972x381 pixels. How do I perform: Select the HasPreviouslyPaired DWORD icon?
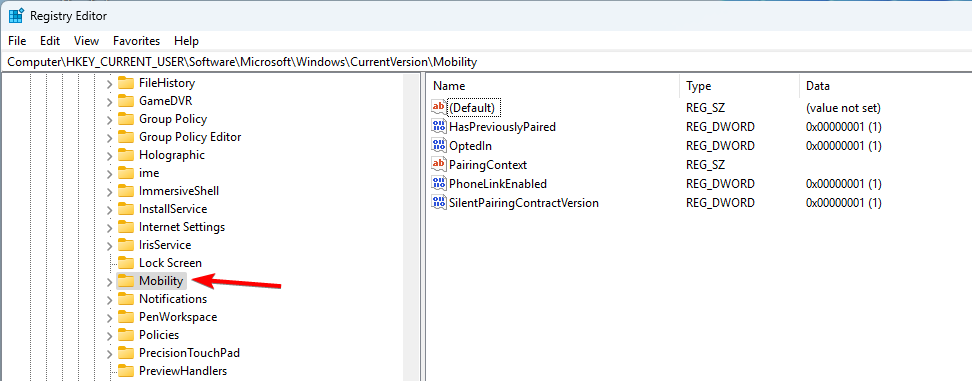[439, 126]
